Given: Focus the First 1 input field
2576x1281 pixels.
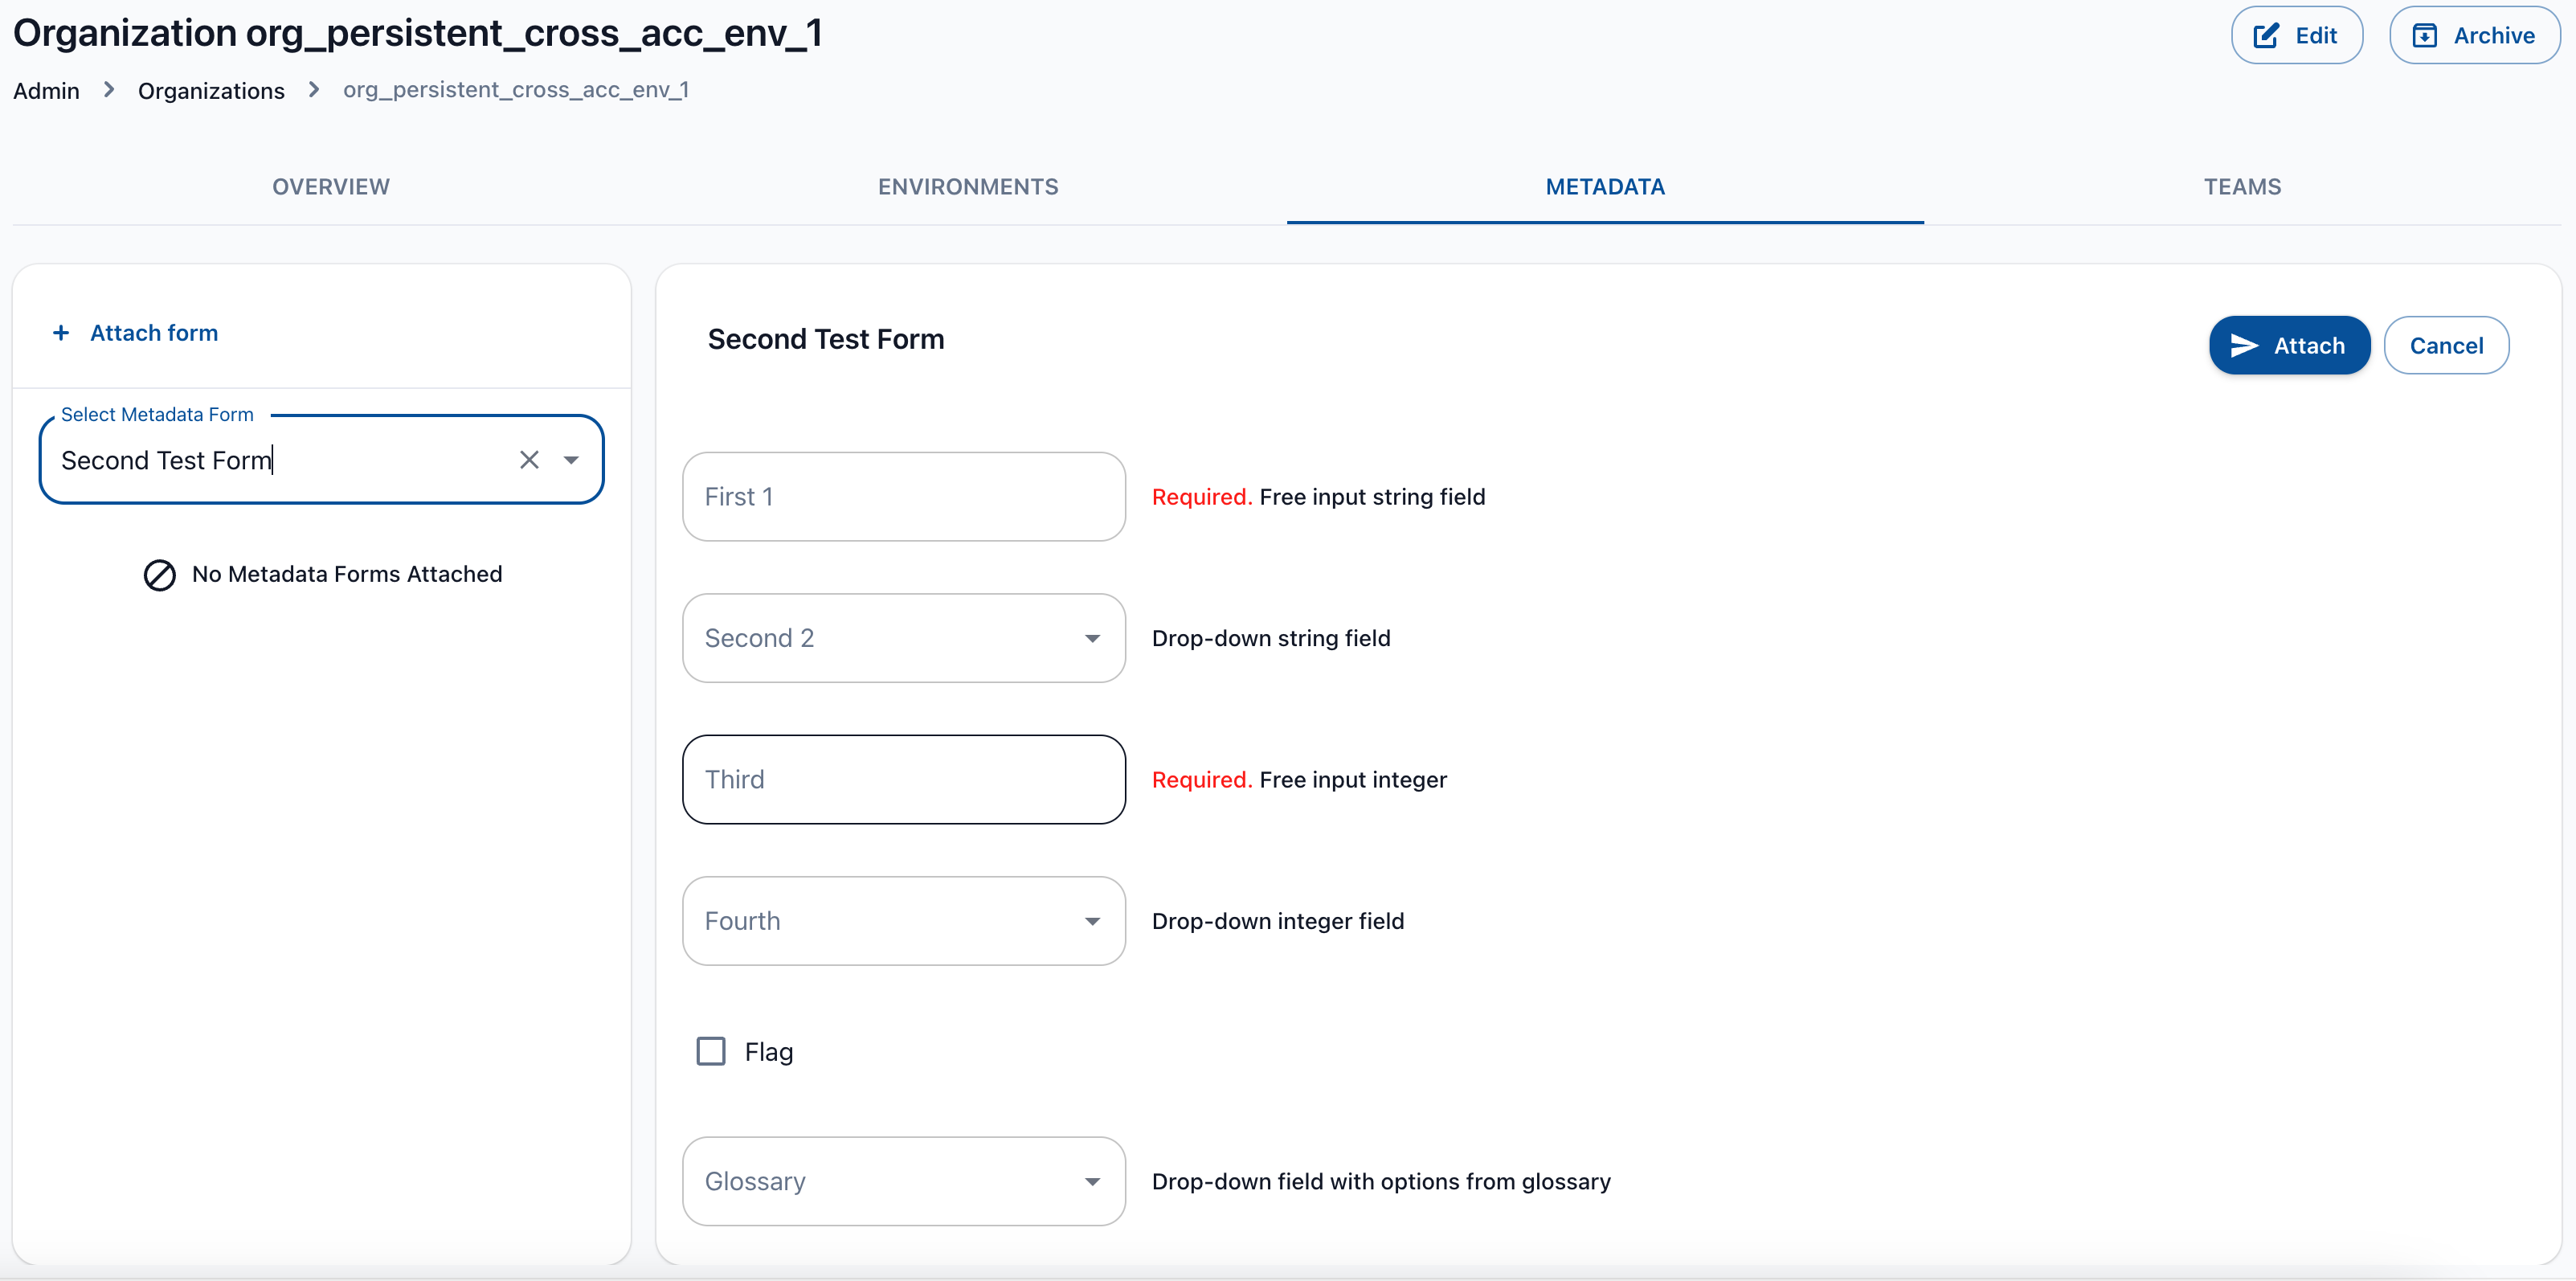Looking at the screenshot, I should pyautogui.click(x=904, y=497).
